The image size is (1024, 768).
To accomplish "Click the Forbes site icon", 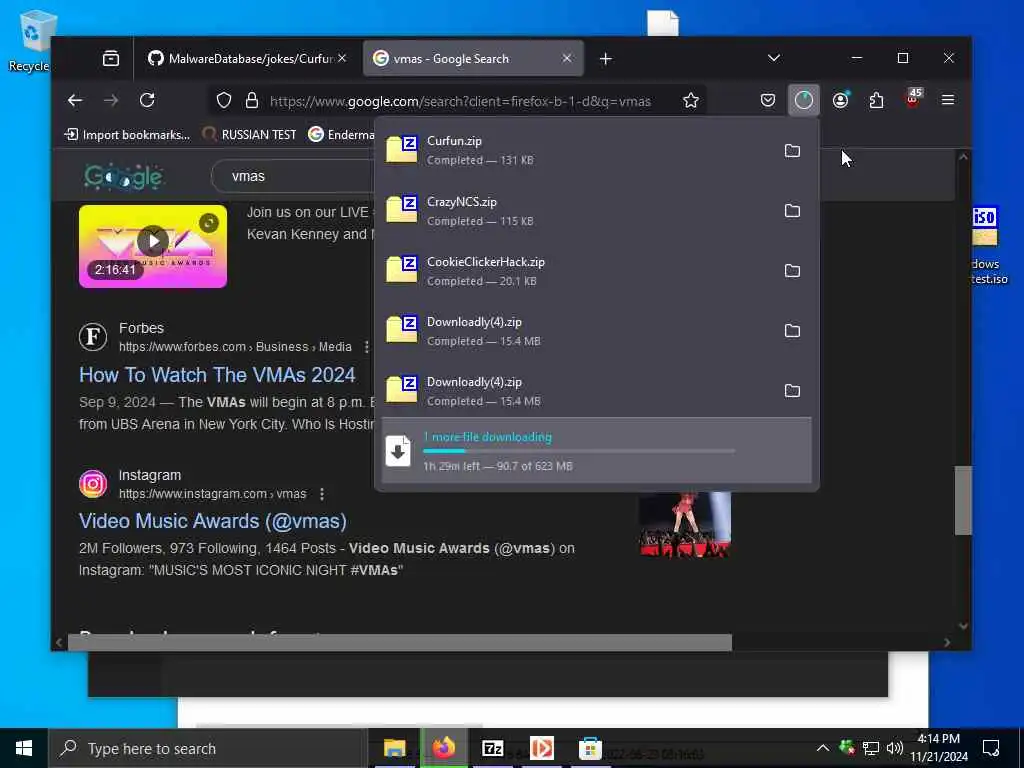I will coord(93,338).
